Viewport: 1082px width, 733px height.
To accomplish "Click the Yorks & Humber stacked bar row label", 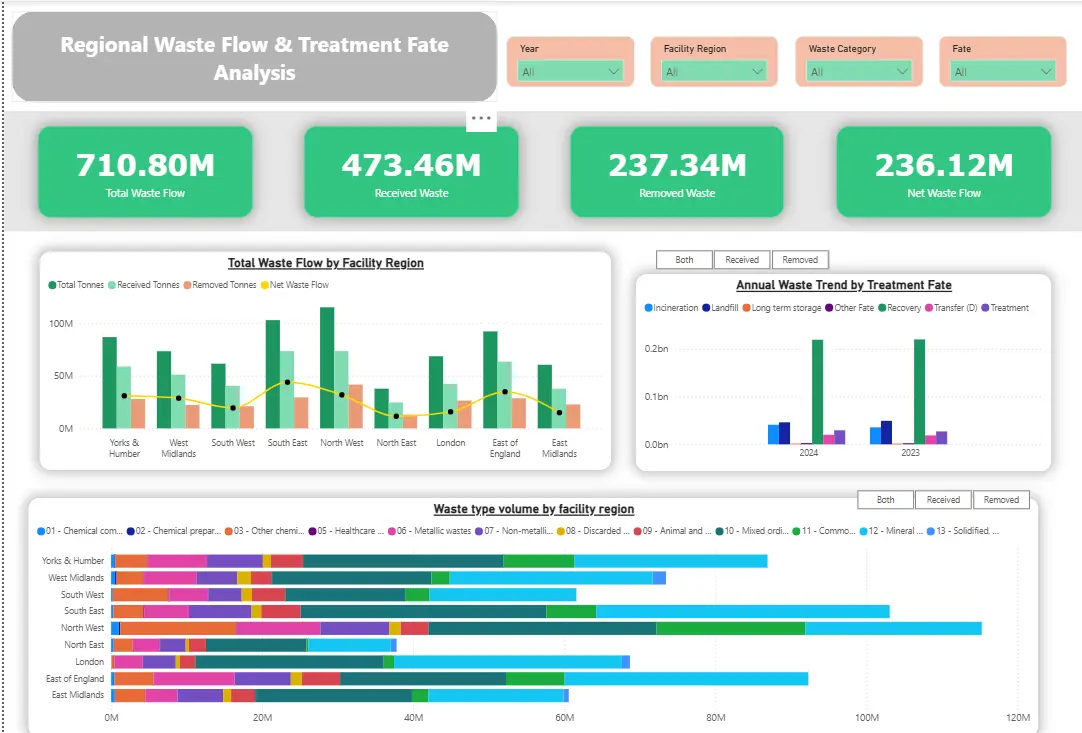I will pyautogui.click(x=72, y=561).
